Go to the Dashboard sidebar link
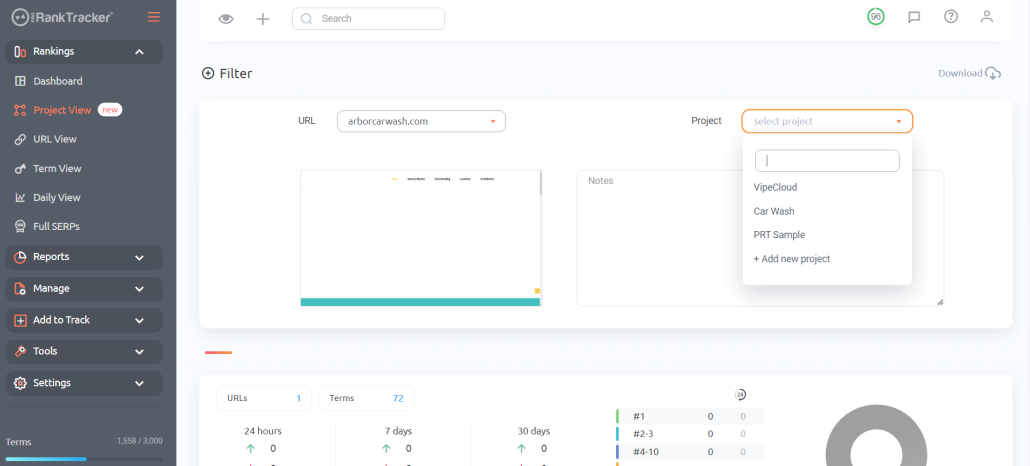The image size is (1030, 466). pyautogui.click(x=57, y=81)
